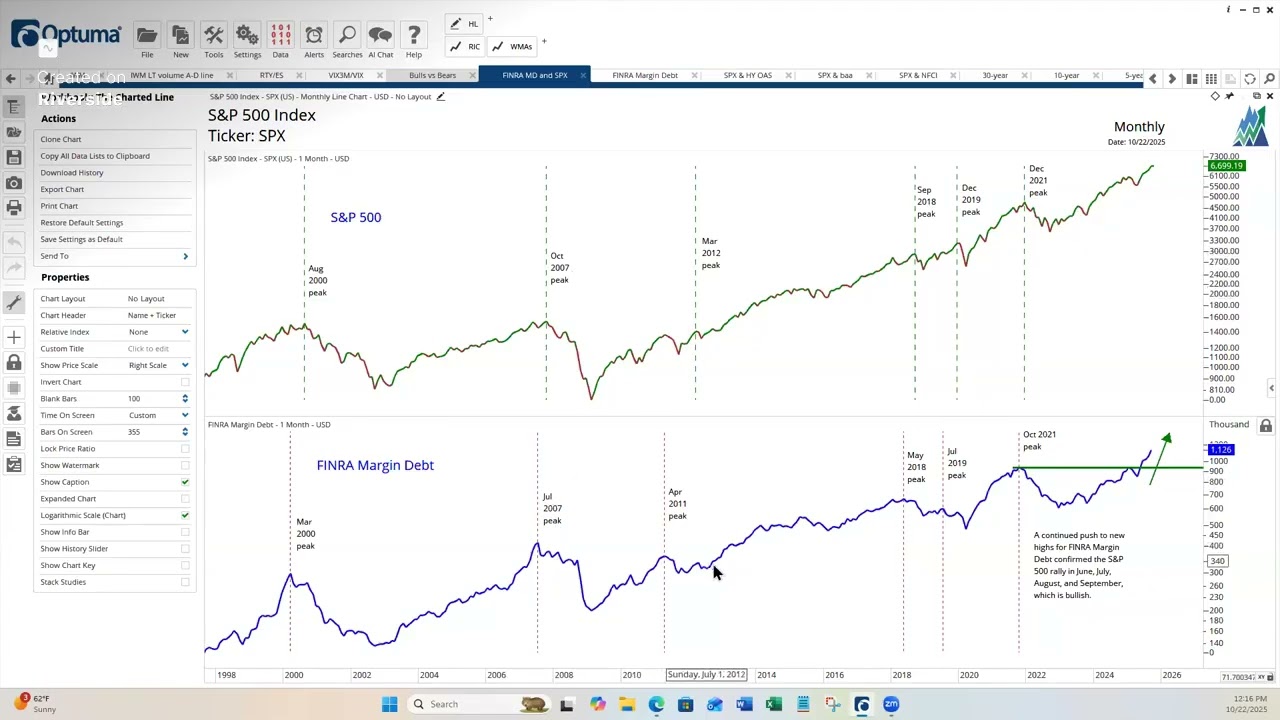Switch to the VIX3M/VIX tab
The width and height of the screenshot is (1280, 720).
[x=346, y=75]
